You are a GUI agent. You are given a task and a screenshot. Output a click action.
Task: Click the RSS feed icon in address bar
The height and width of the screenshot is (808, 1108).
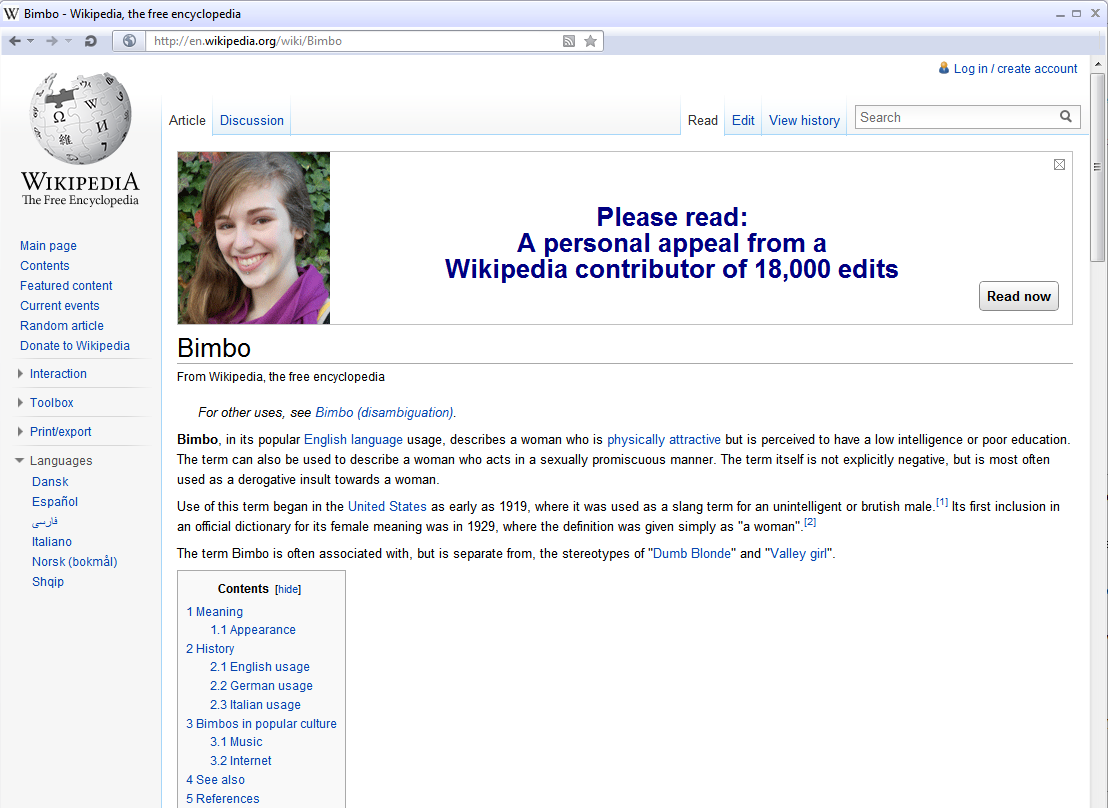(x=569, y=41)
